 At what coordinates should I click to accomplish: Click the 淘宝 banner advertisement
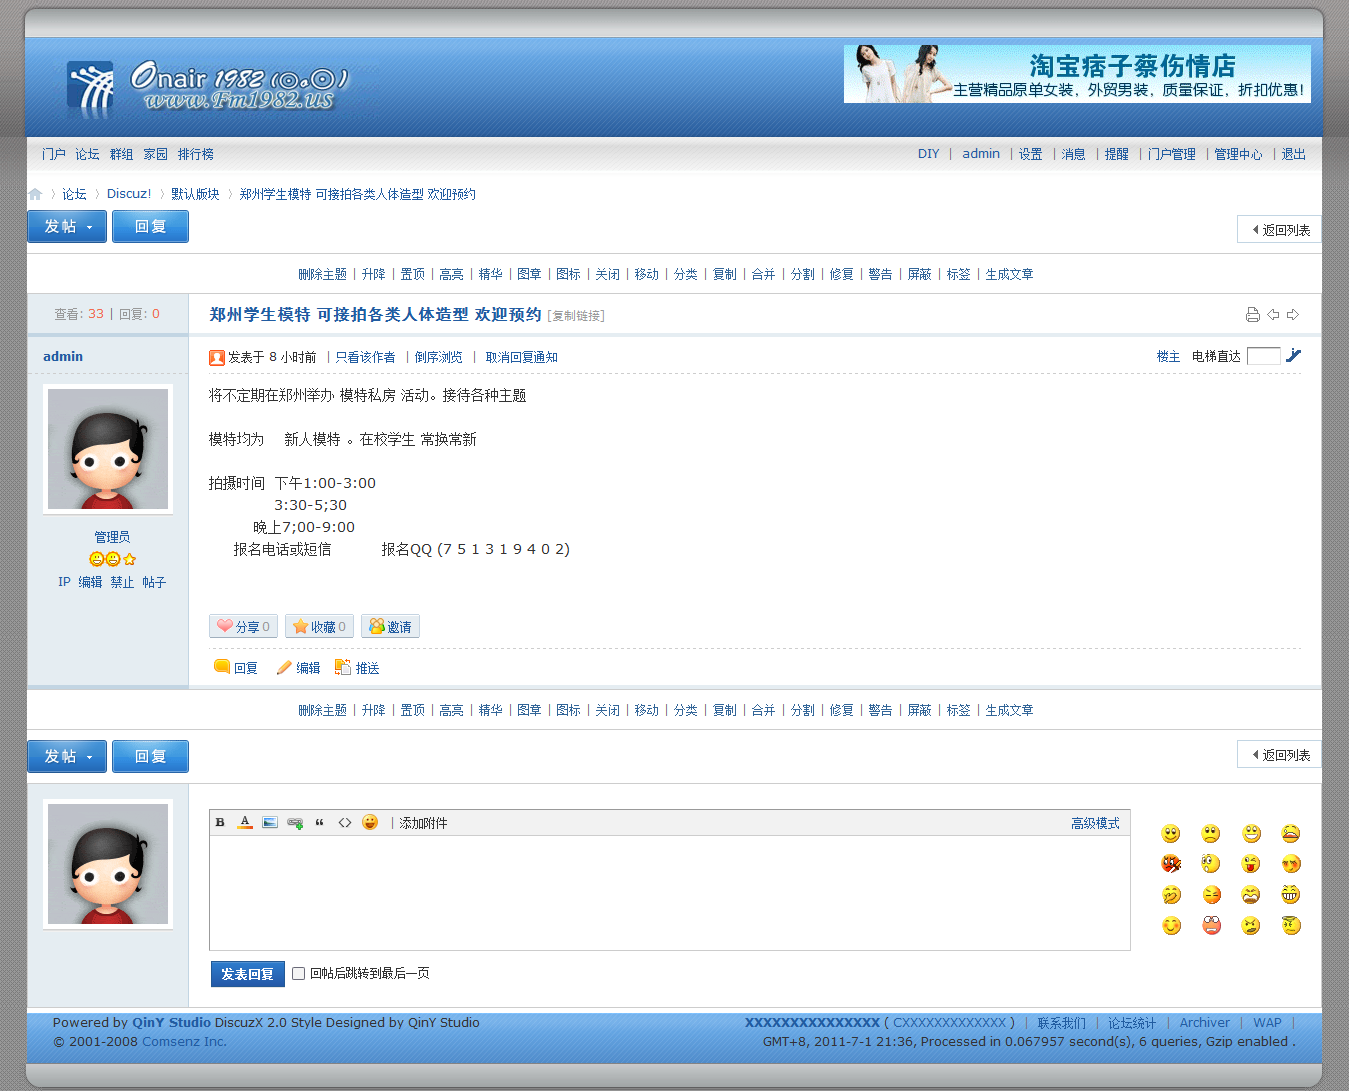pos(1077,74)
